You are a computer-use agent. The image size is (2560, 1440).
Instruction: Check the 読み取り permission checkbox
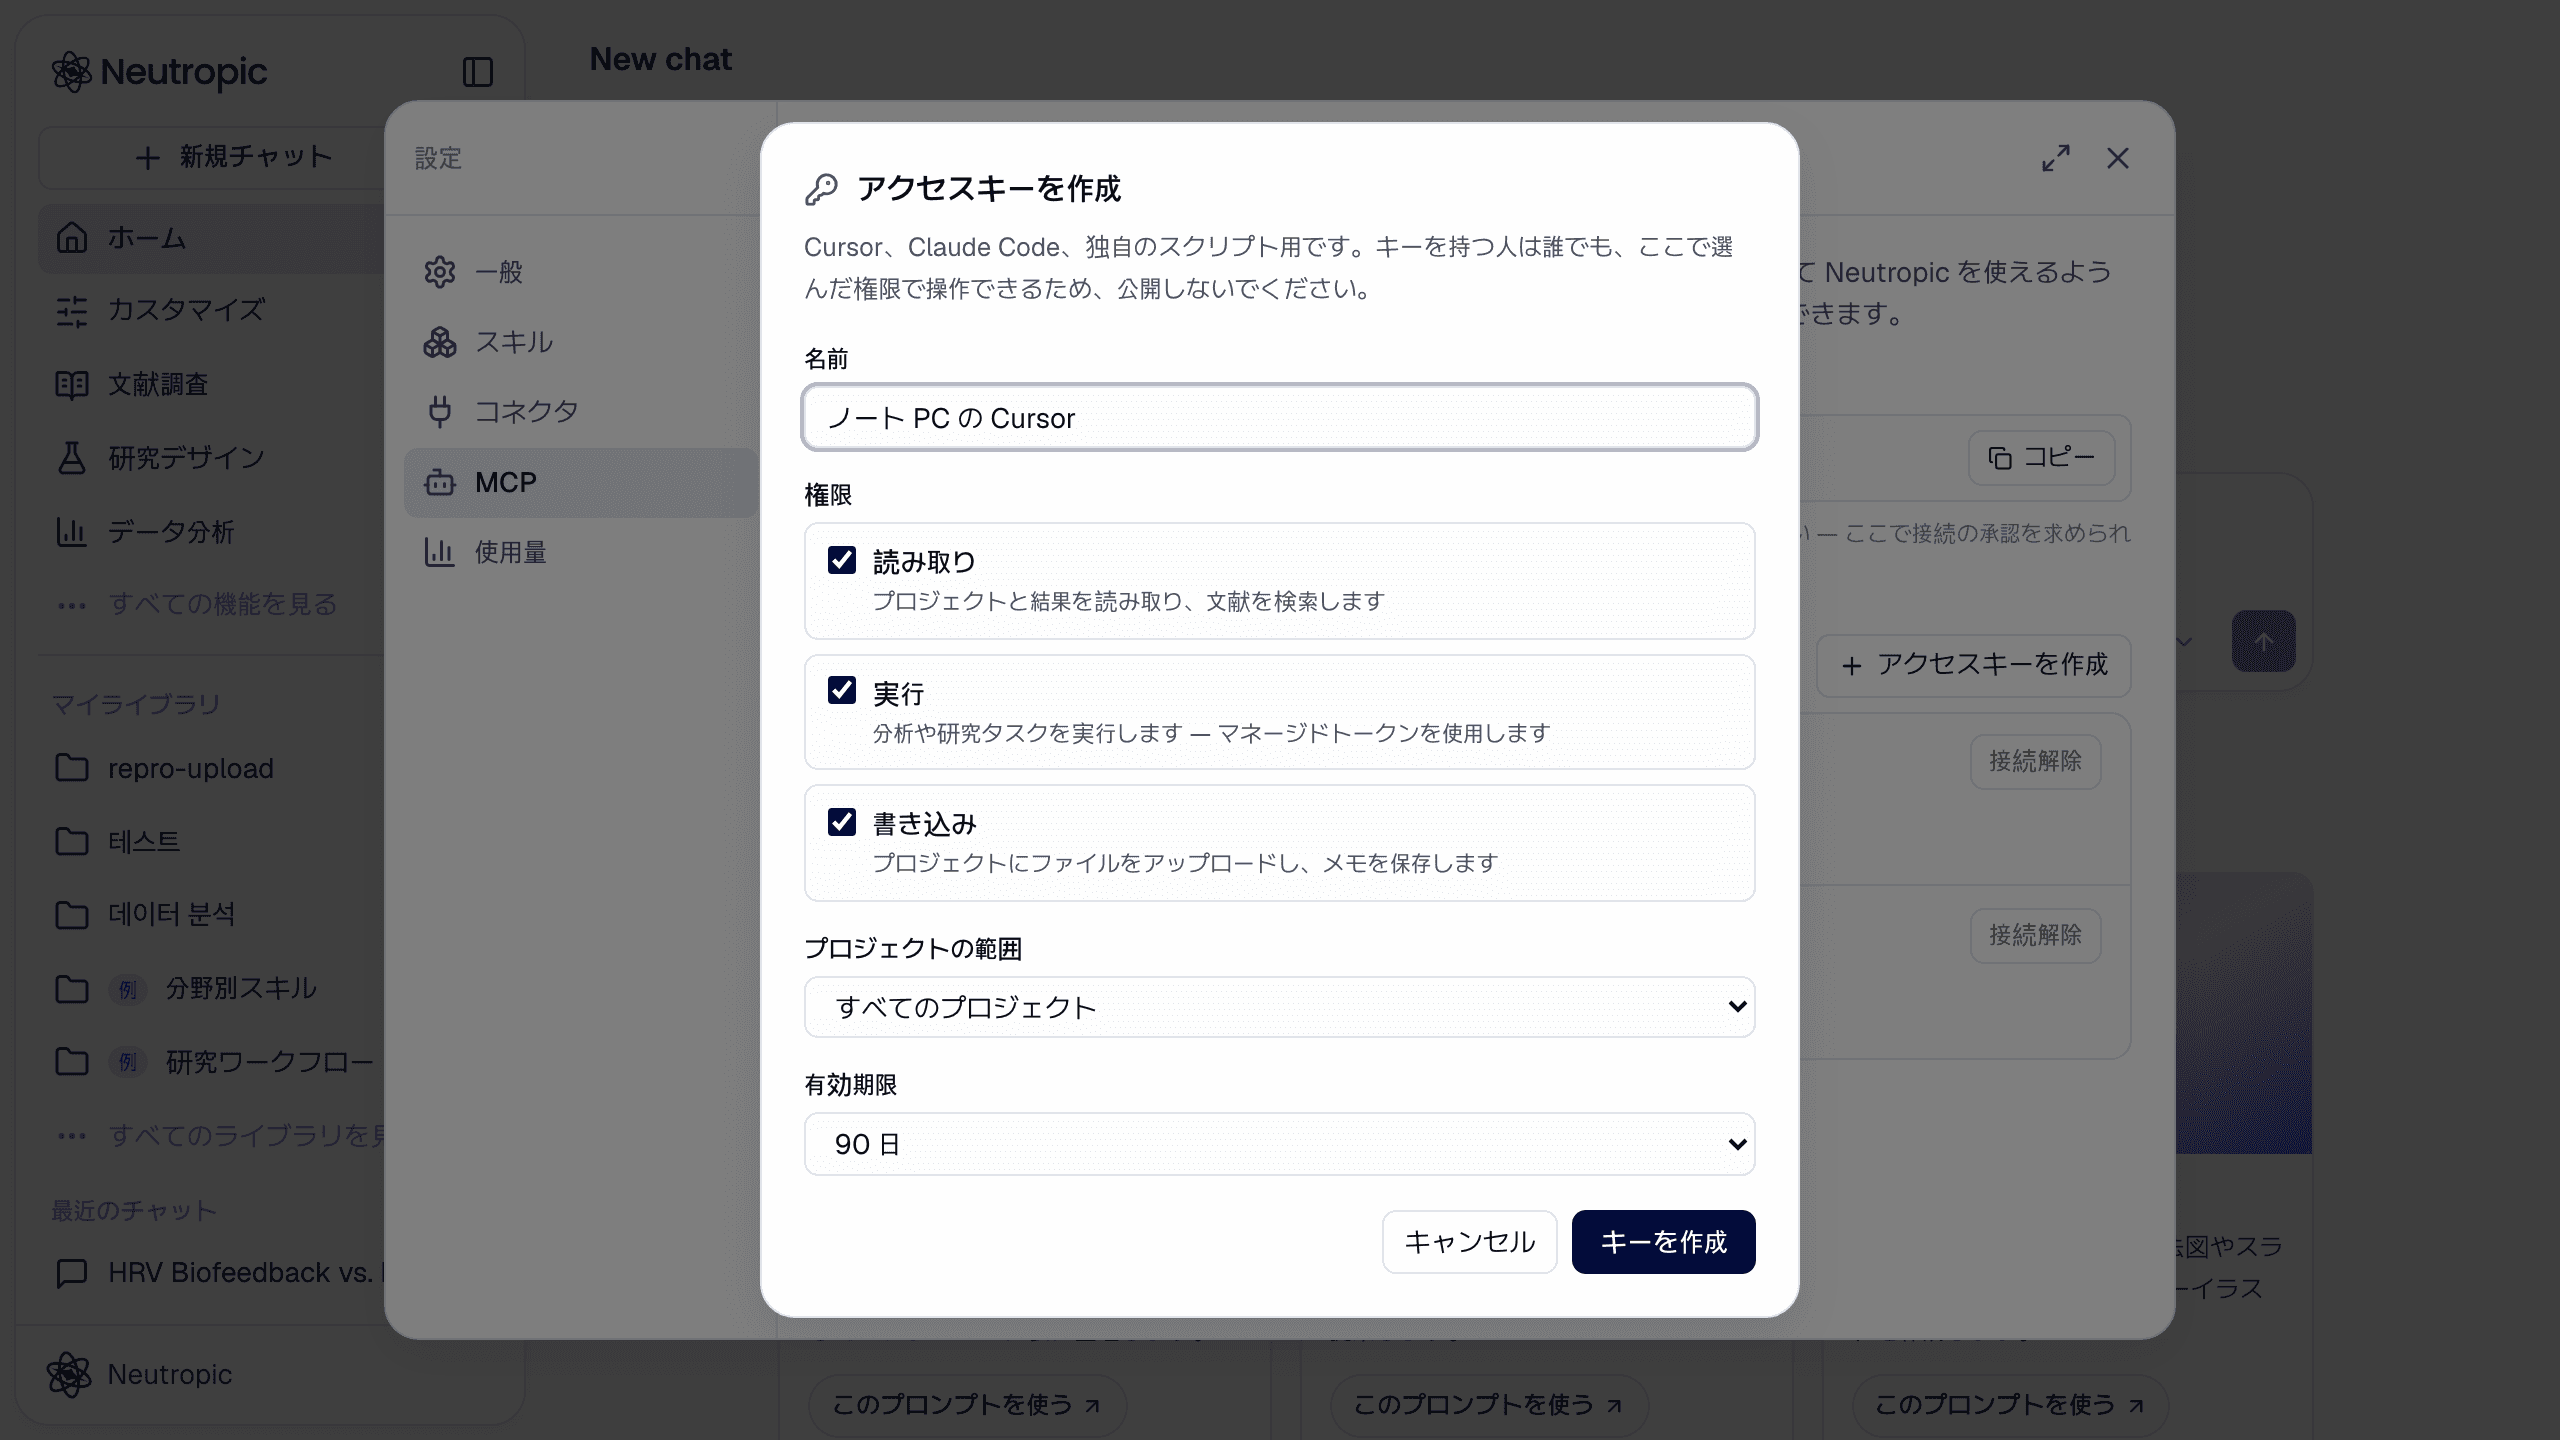(842, 560)
